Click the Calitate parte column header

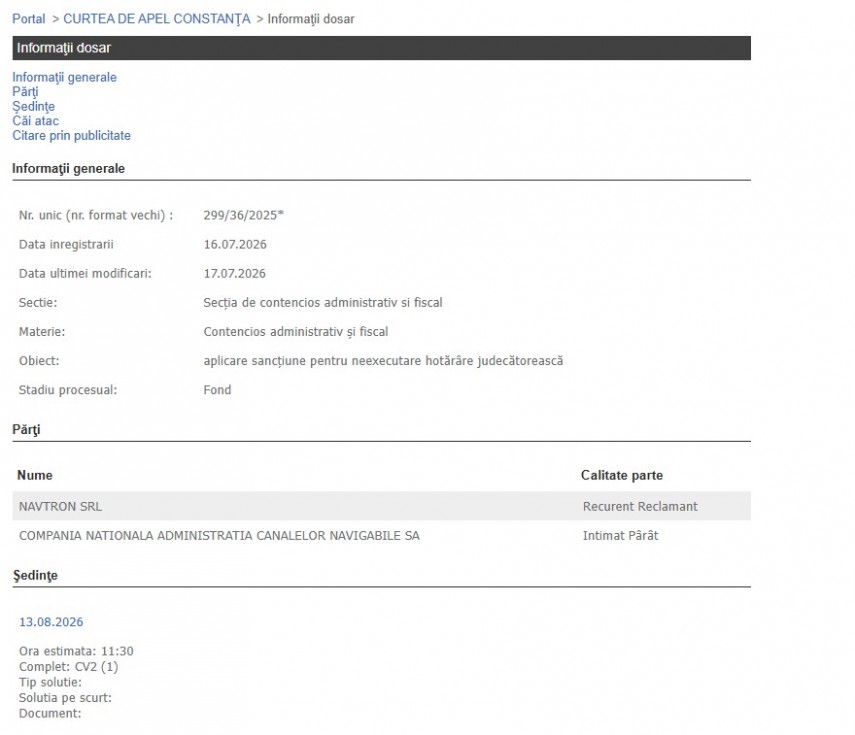point(622,475)
